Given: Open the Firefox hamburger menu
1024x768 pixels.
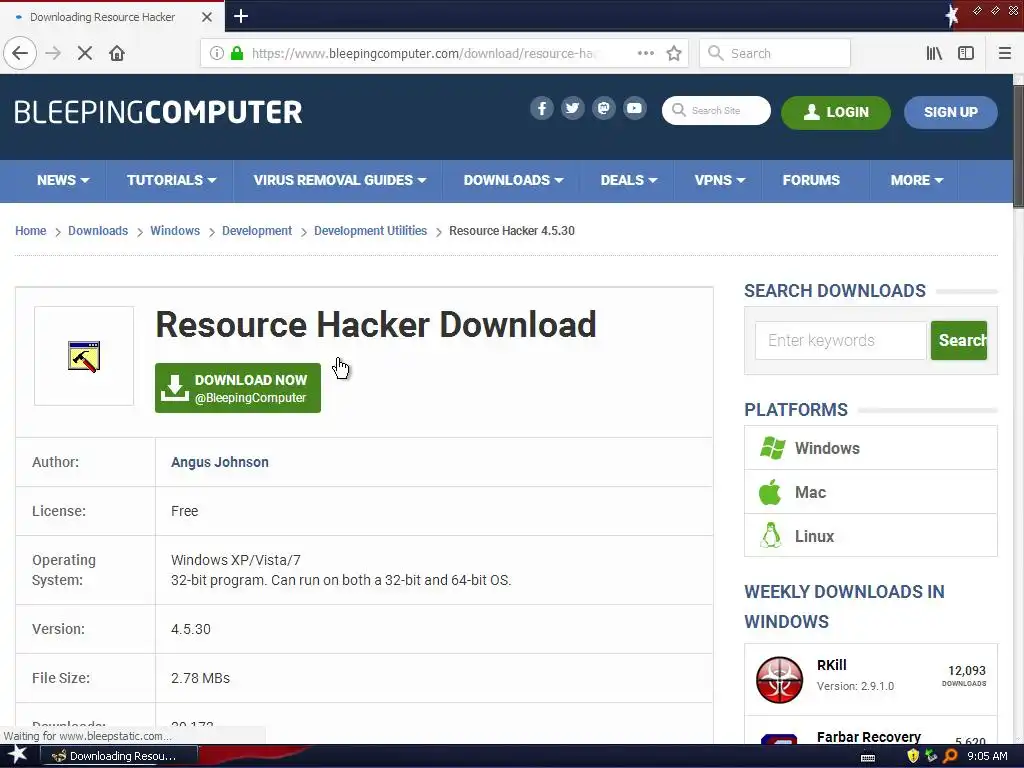Looking at the screenshot, I should (1004, 53).
